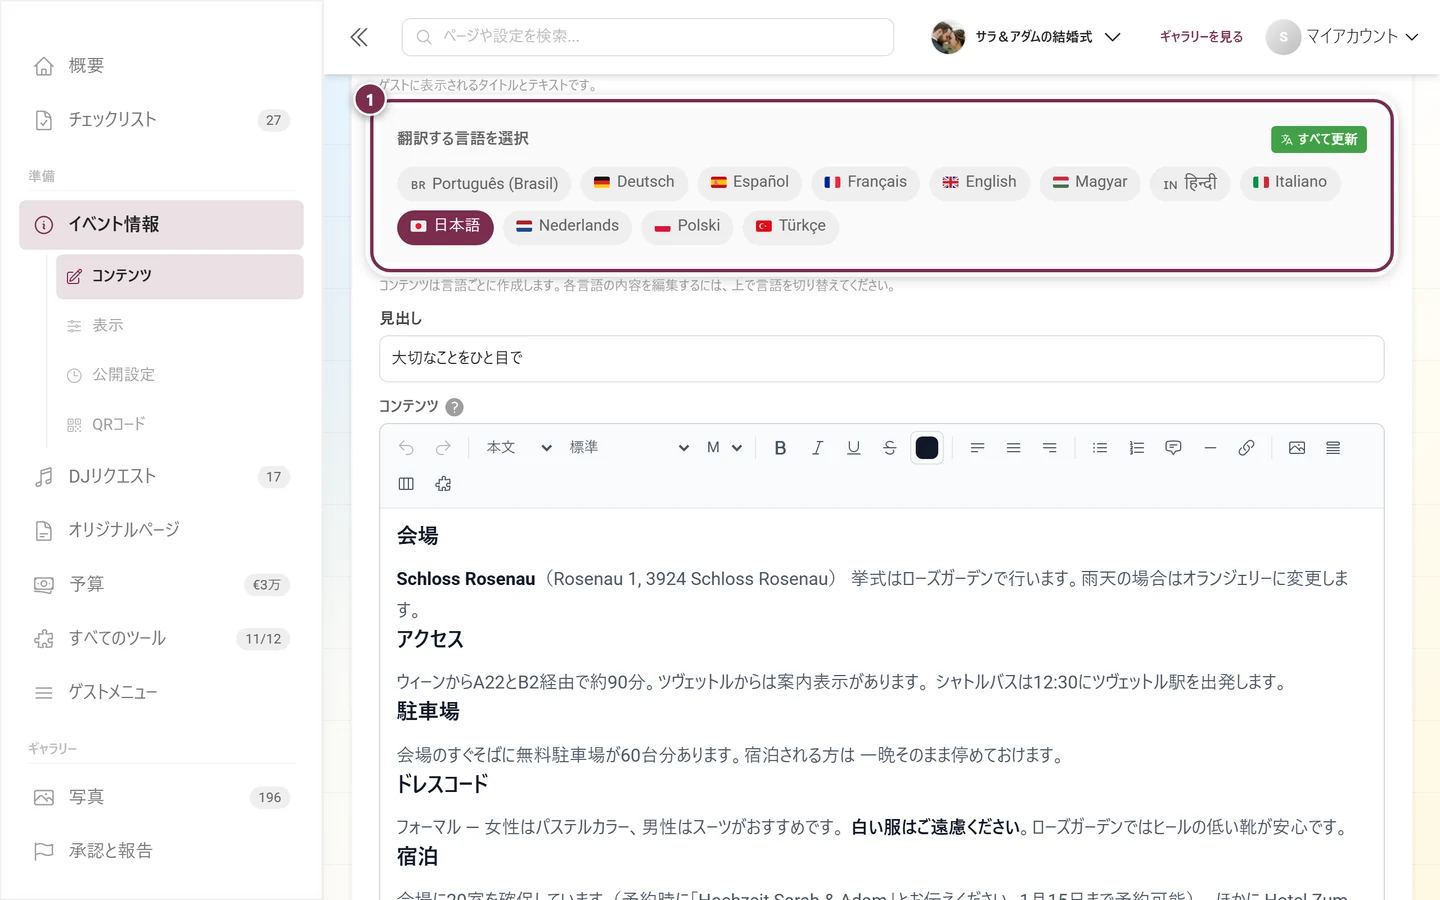The width and height of the screenshot is (1440, 900).
Task: Center-align the text
Action: pos(1013,448)
